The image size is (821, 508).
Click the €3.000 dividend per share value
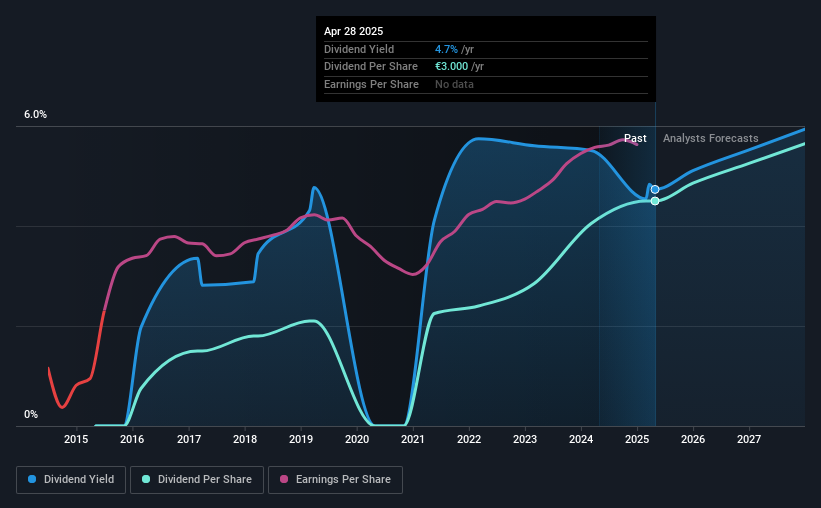tap(451, 67)
